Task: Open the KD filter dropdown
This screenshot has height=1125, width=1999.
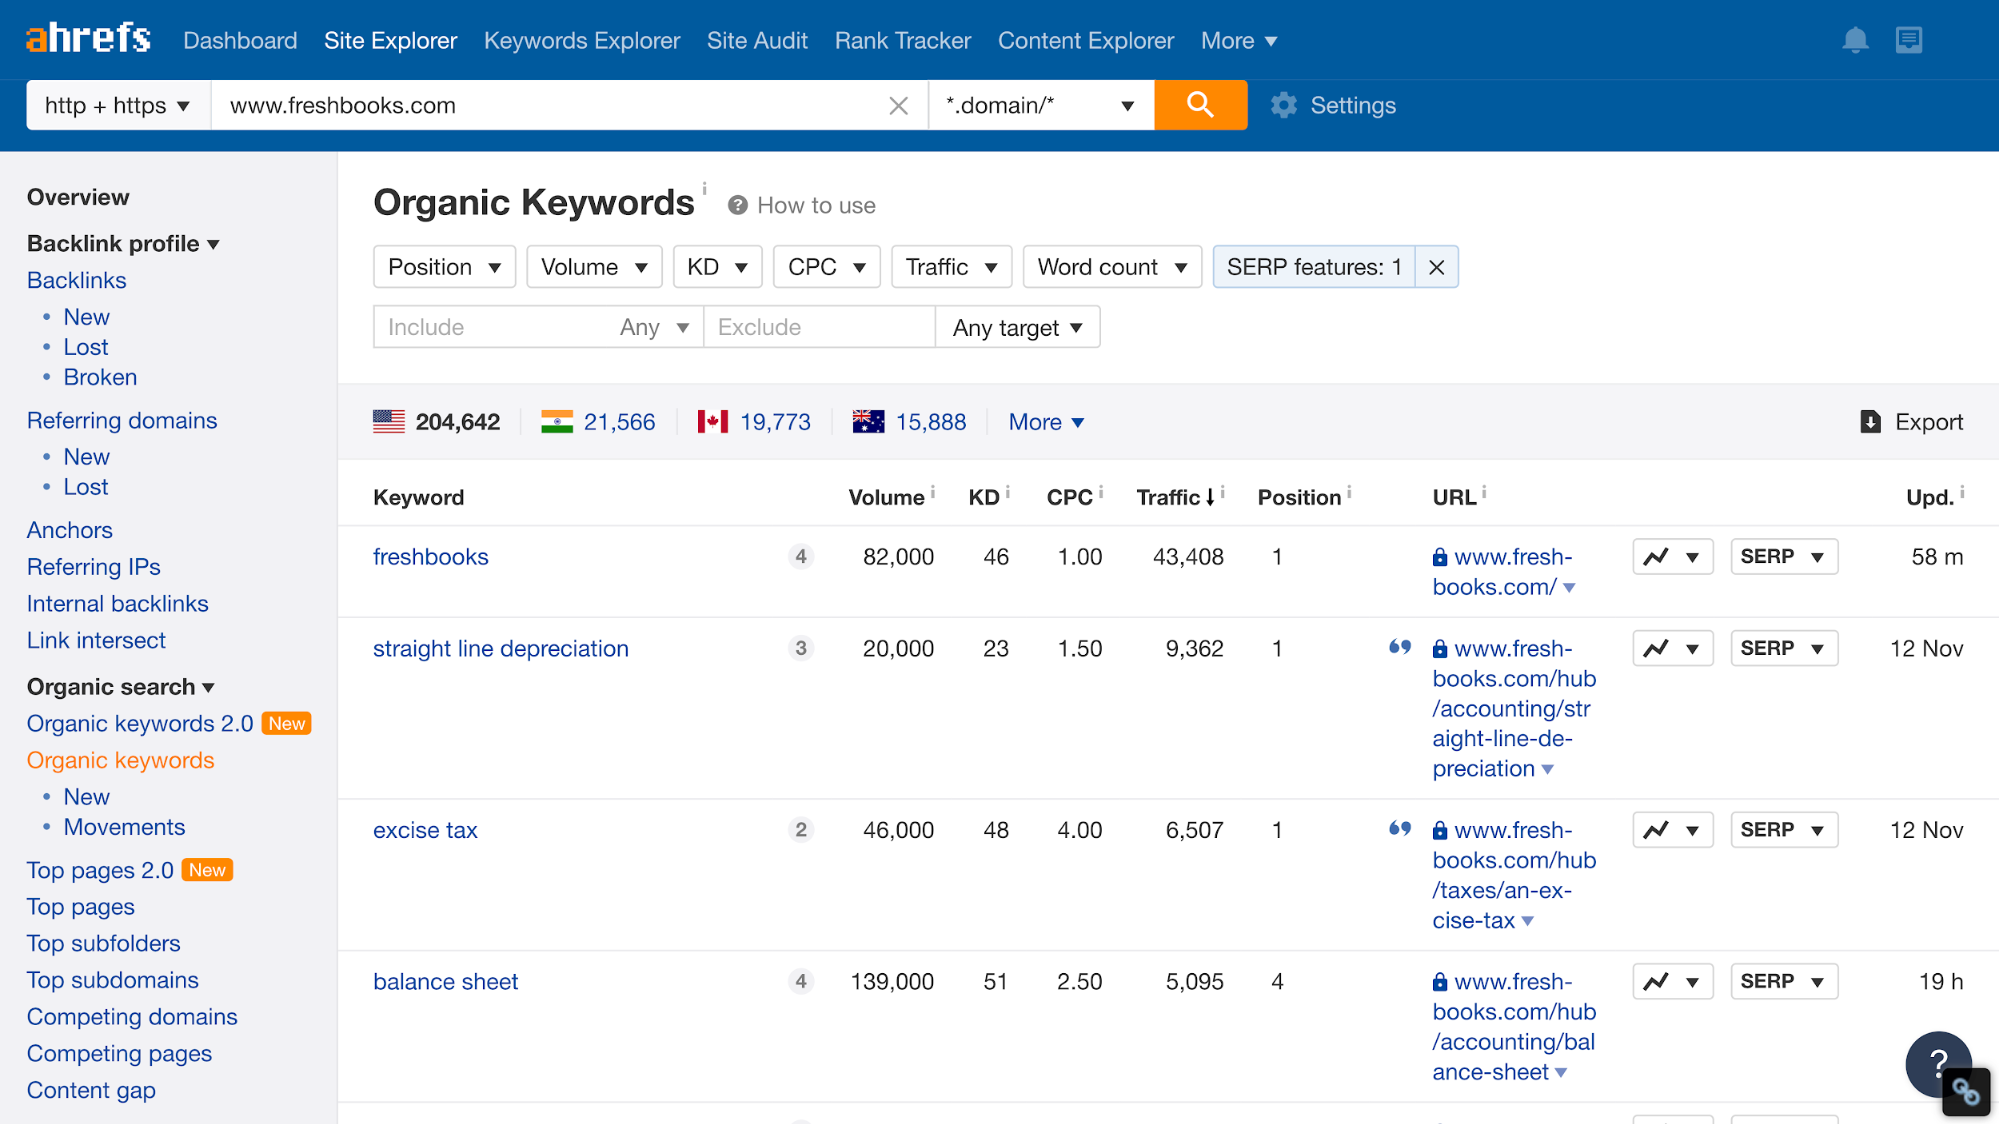Action: tap(717, 267)
